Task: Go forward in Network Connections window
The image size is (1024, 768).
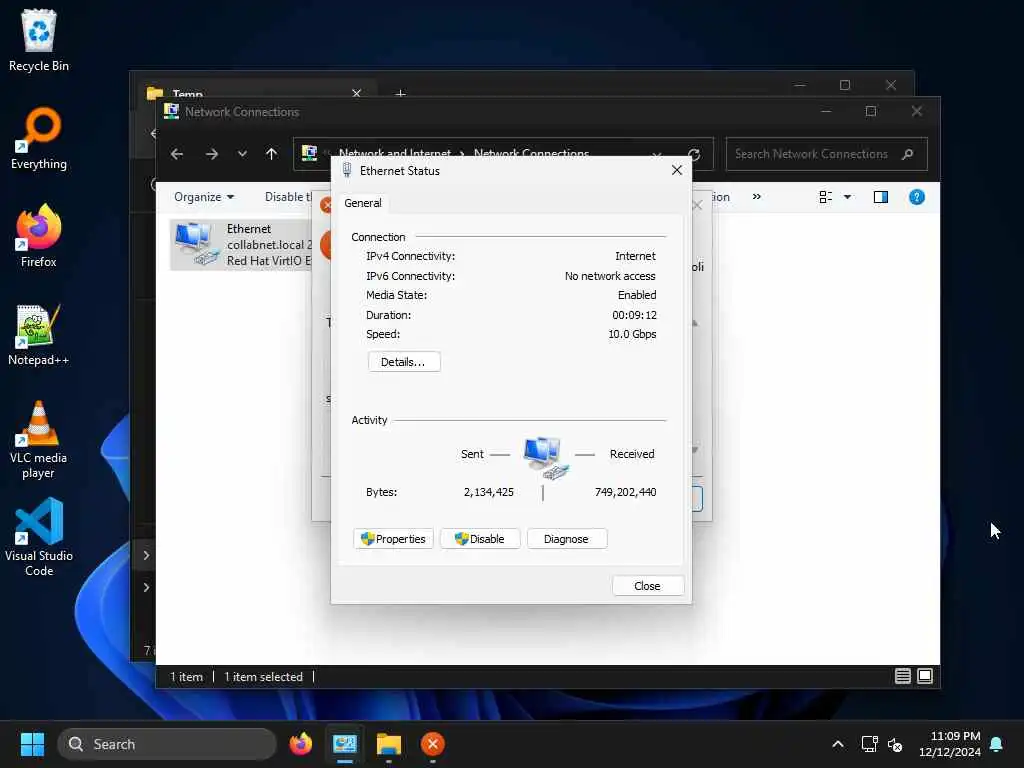Action: point(212,154)
